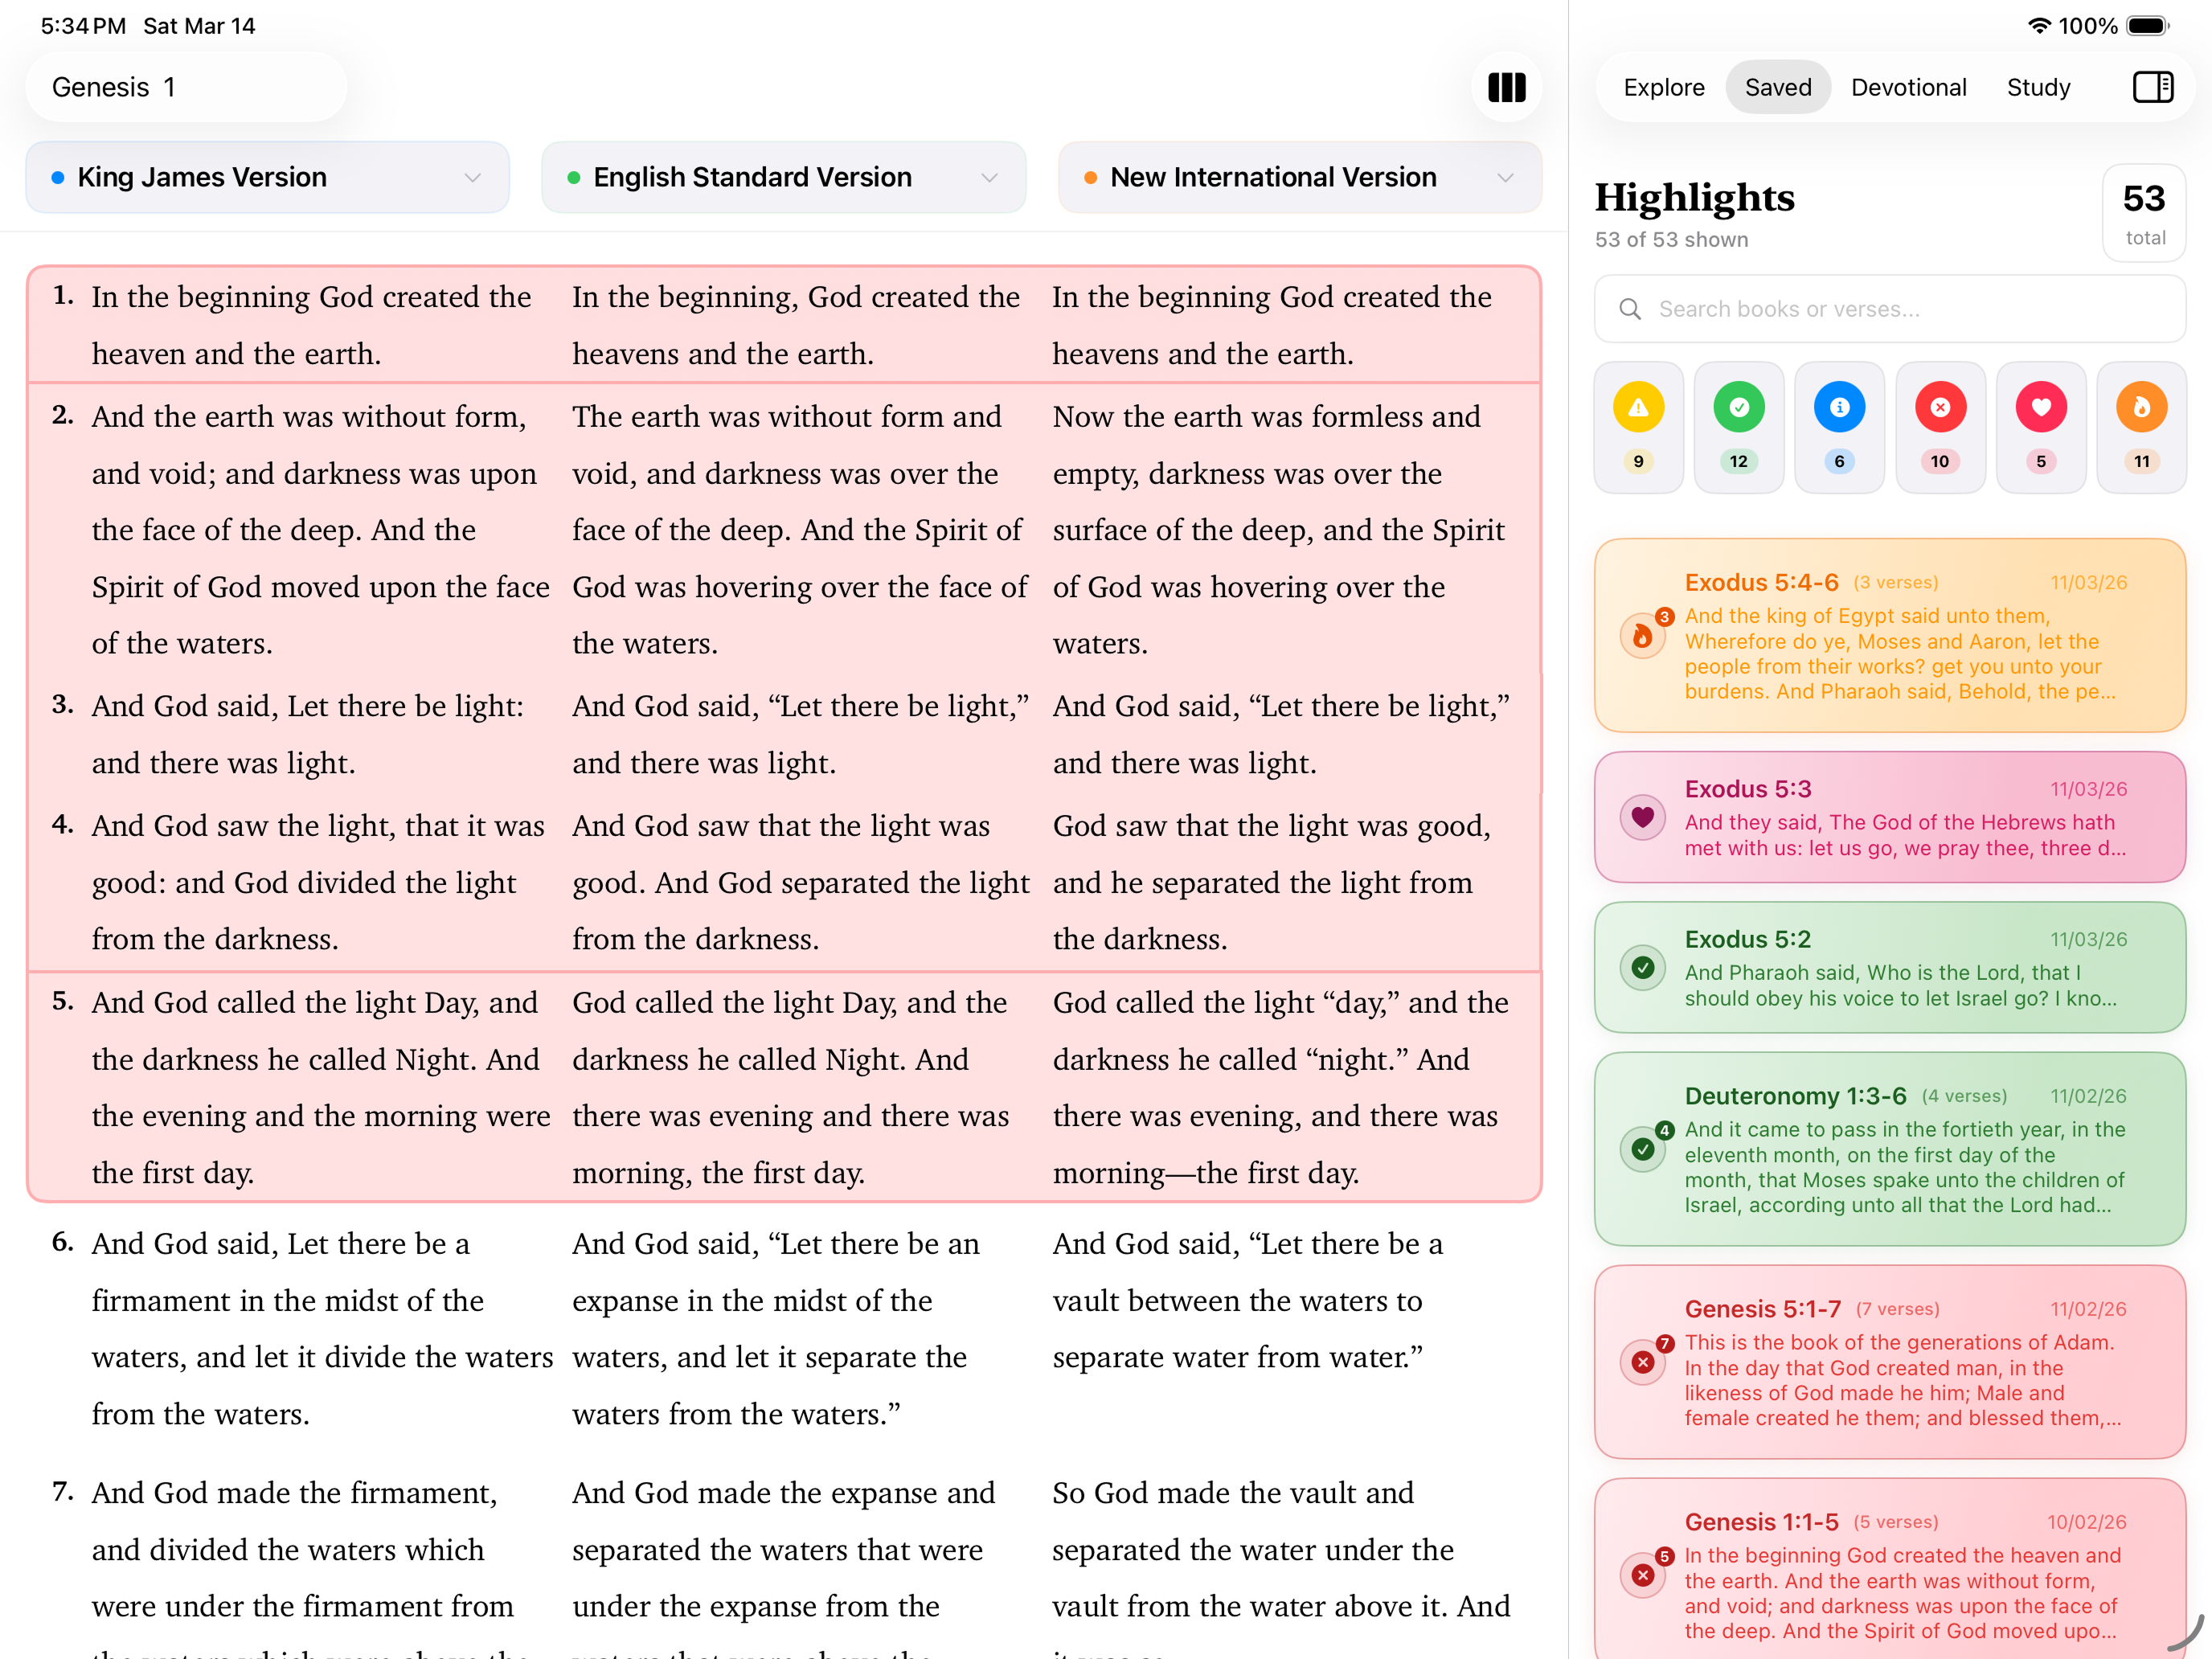
Task: Focus the Search books or verses field
Action: (1889, 309)
